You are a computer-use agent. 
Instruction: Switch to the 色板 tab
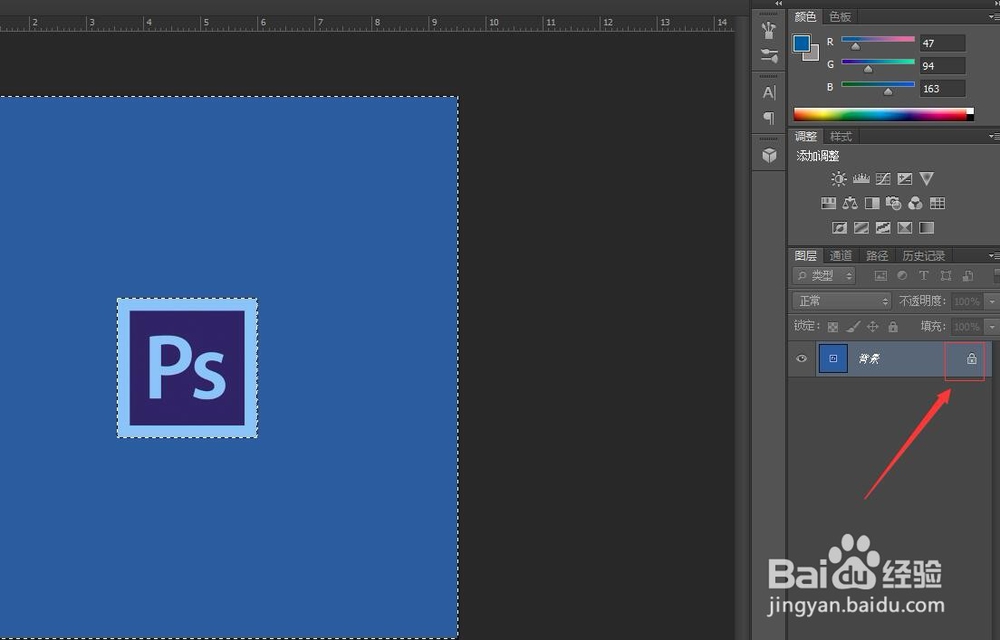(840, 17)
